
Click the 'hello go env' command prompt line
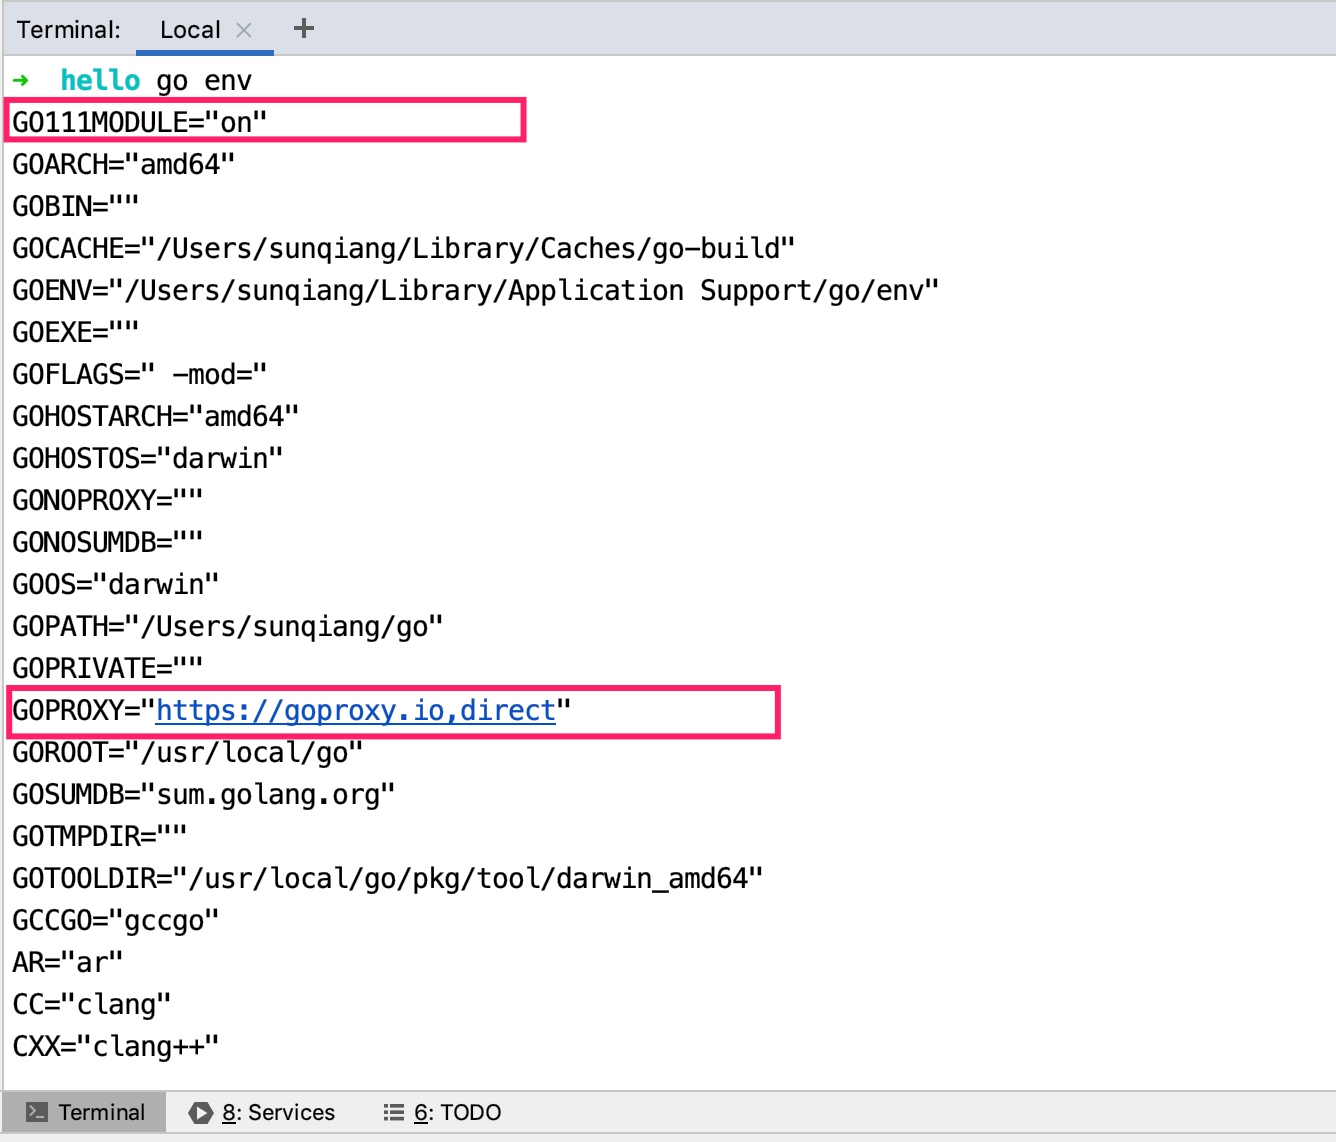click(132, 80)
